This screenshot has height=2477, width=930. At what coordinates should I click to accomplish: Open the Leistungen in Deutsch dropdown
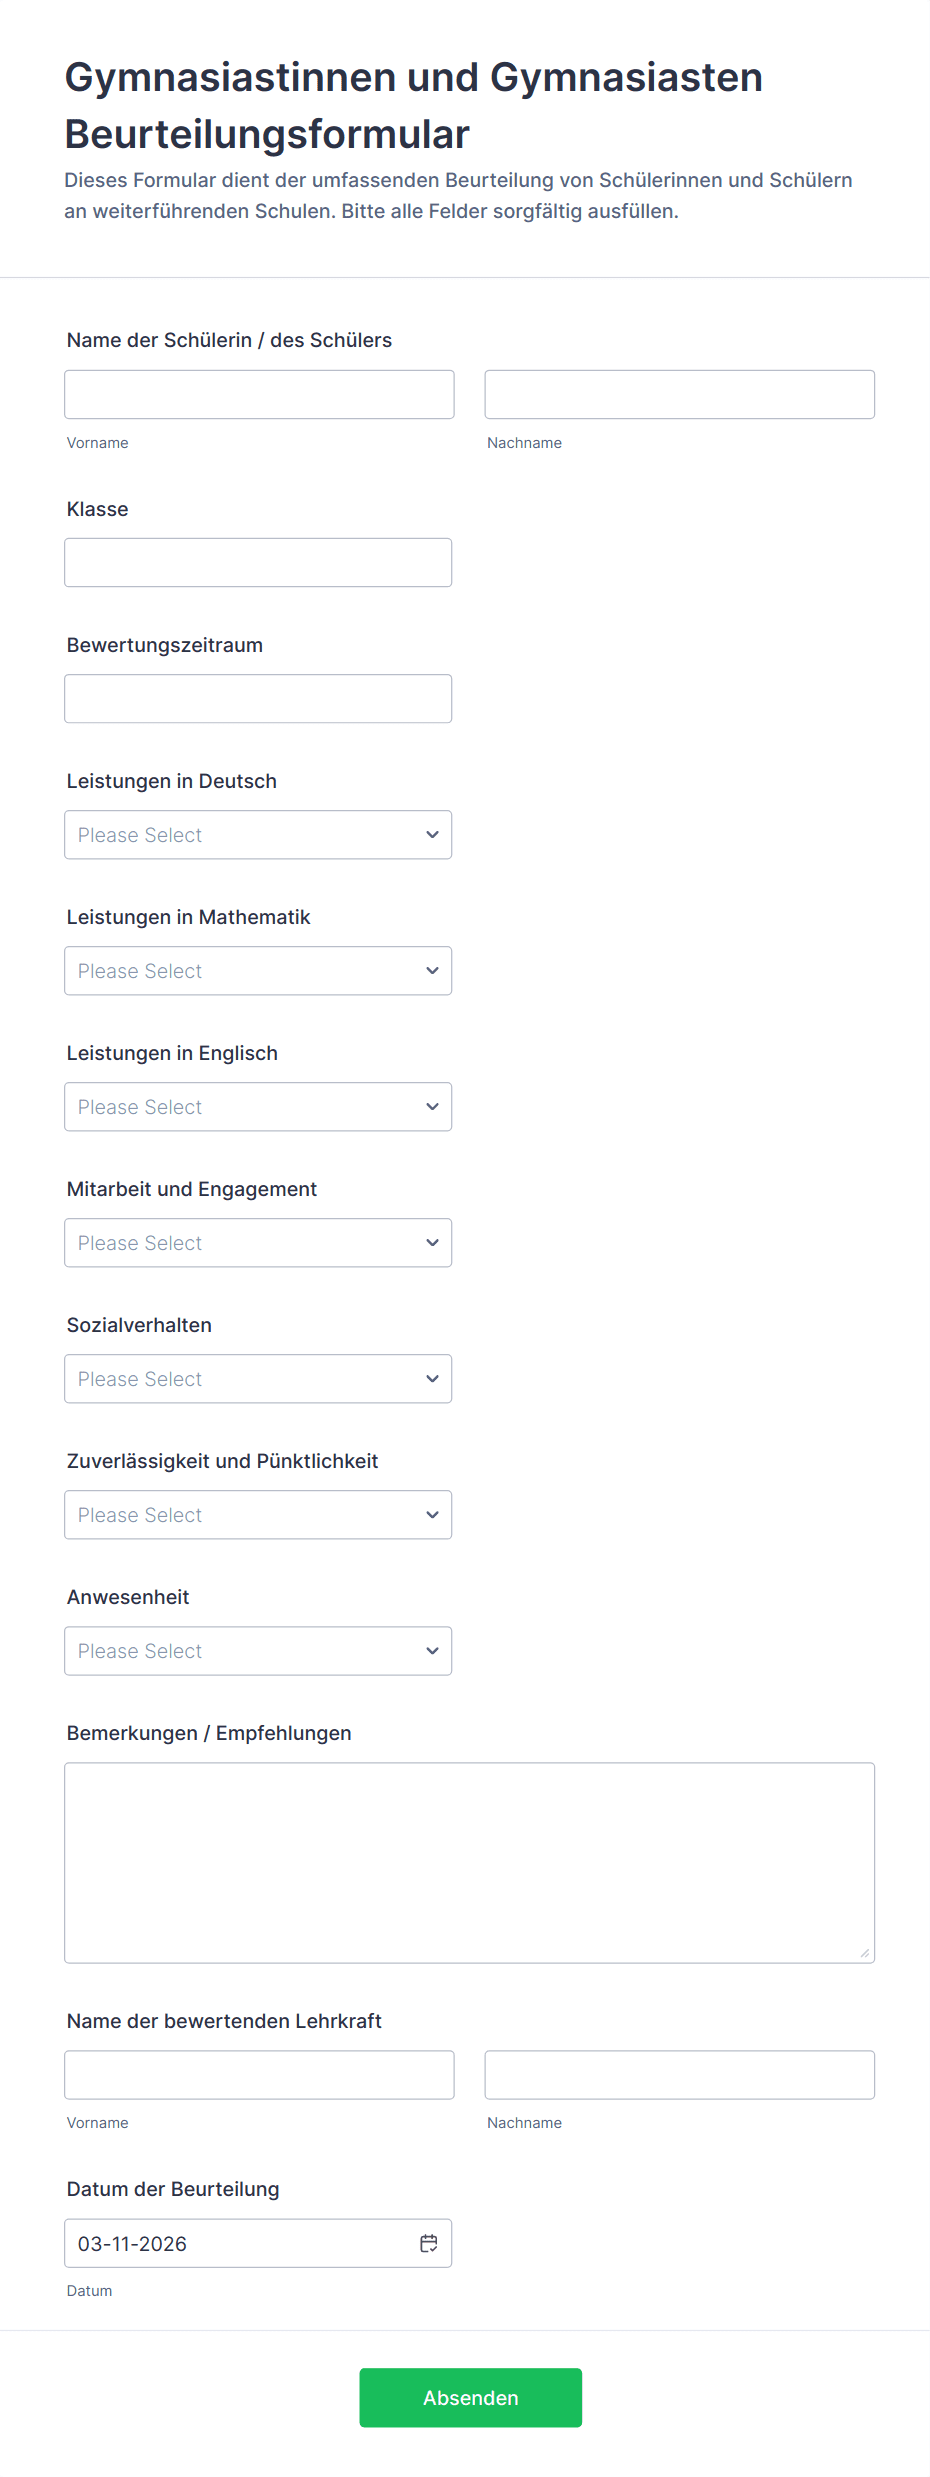pyautogui.click(x=257, y=835)
